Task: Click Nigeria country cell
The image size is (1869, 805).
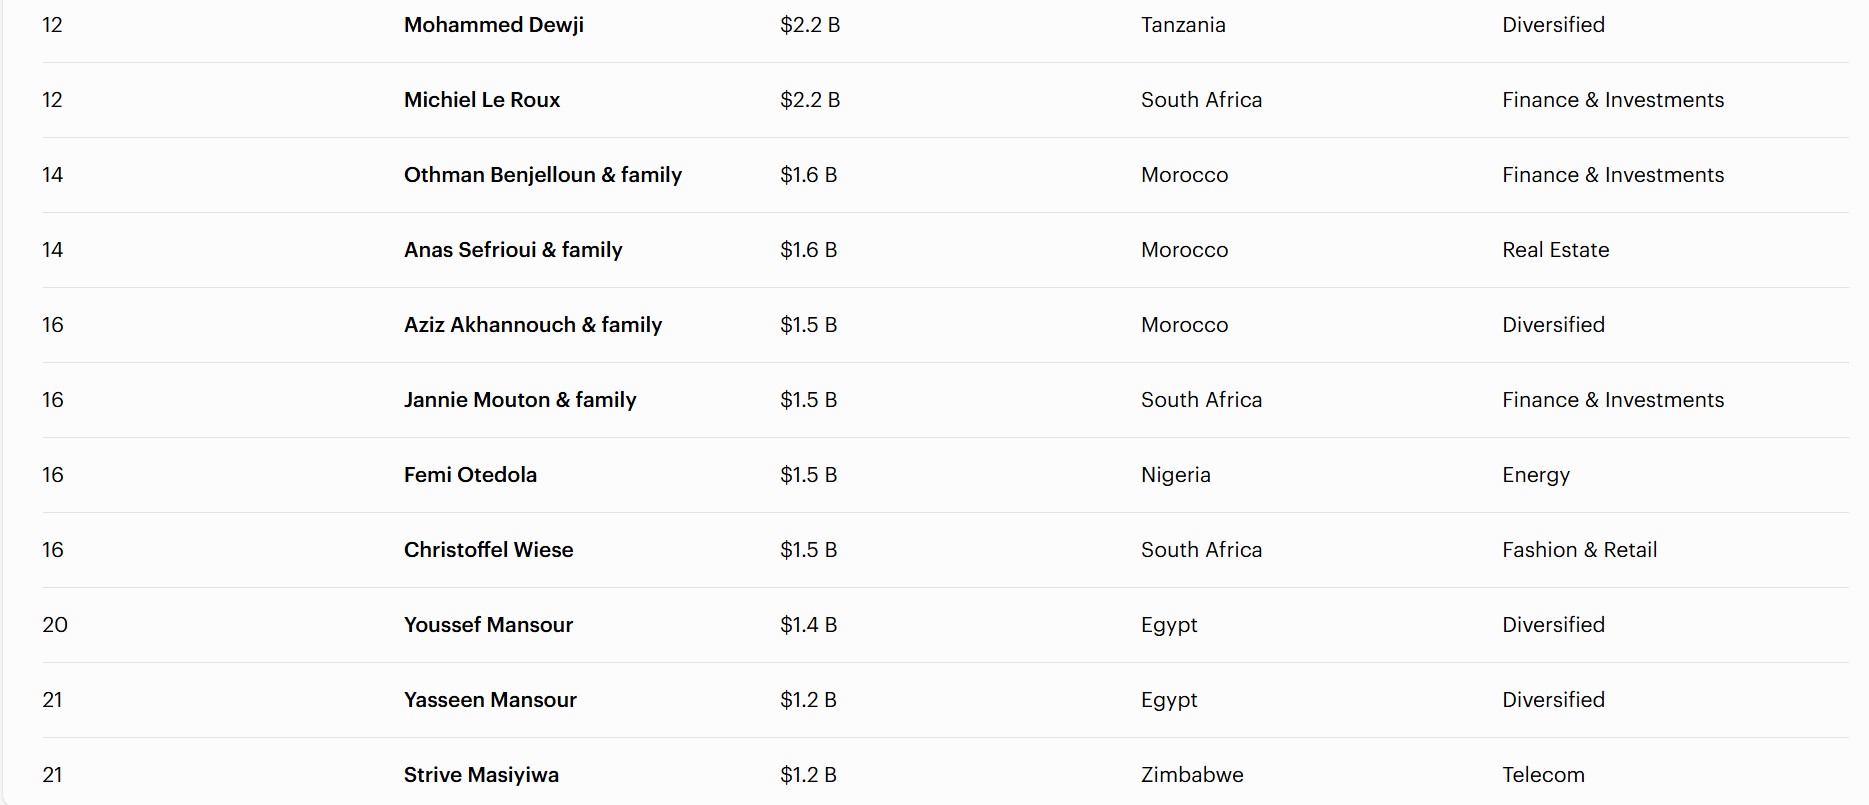Action: pos(1176,475)
